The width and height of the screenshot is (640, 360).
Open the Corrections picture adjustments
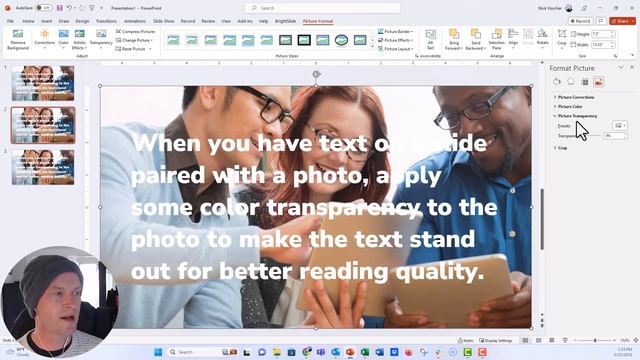point(44,39)
